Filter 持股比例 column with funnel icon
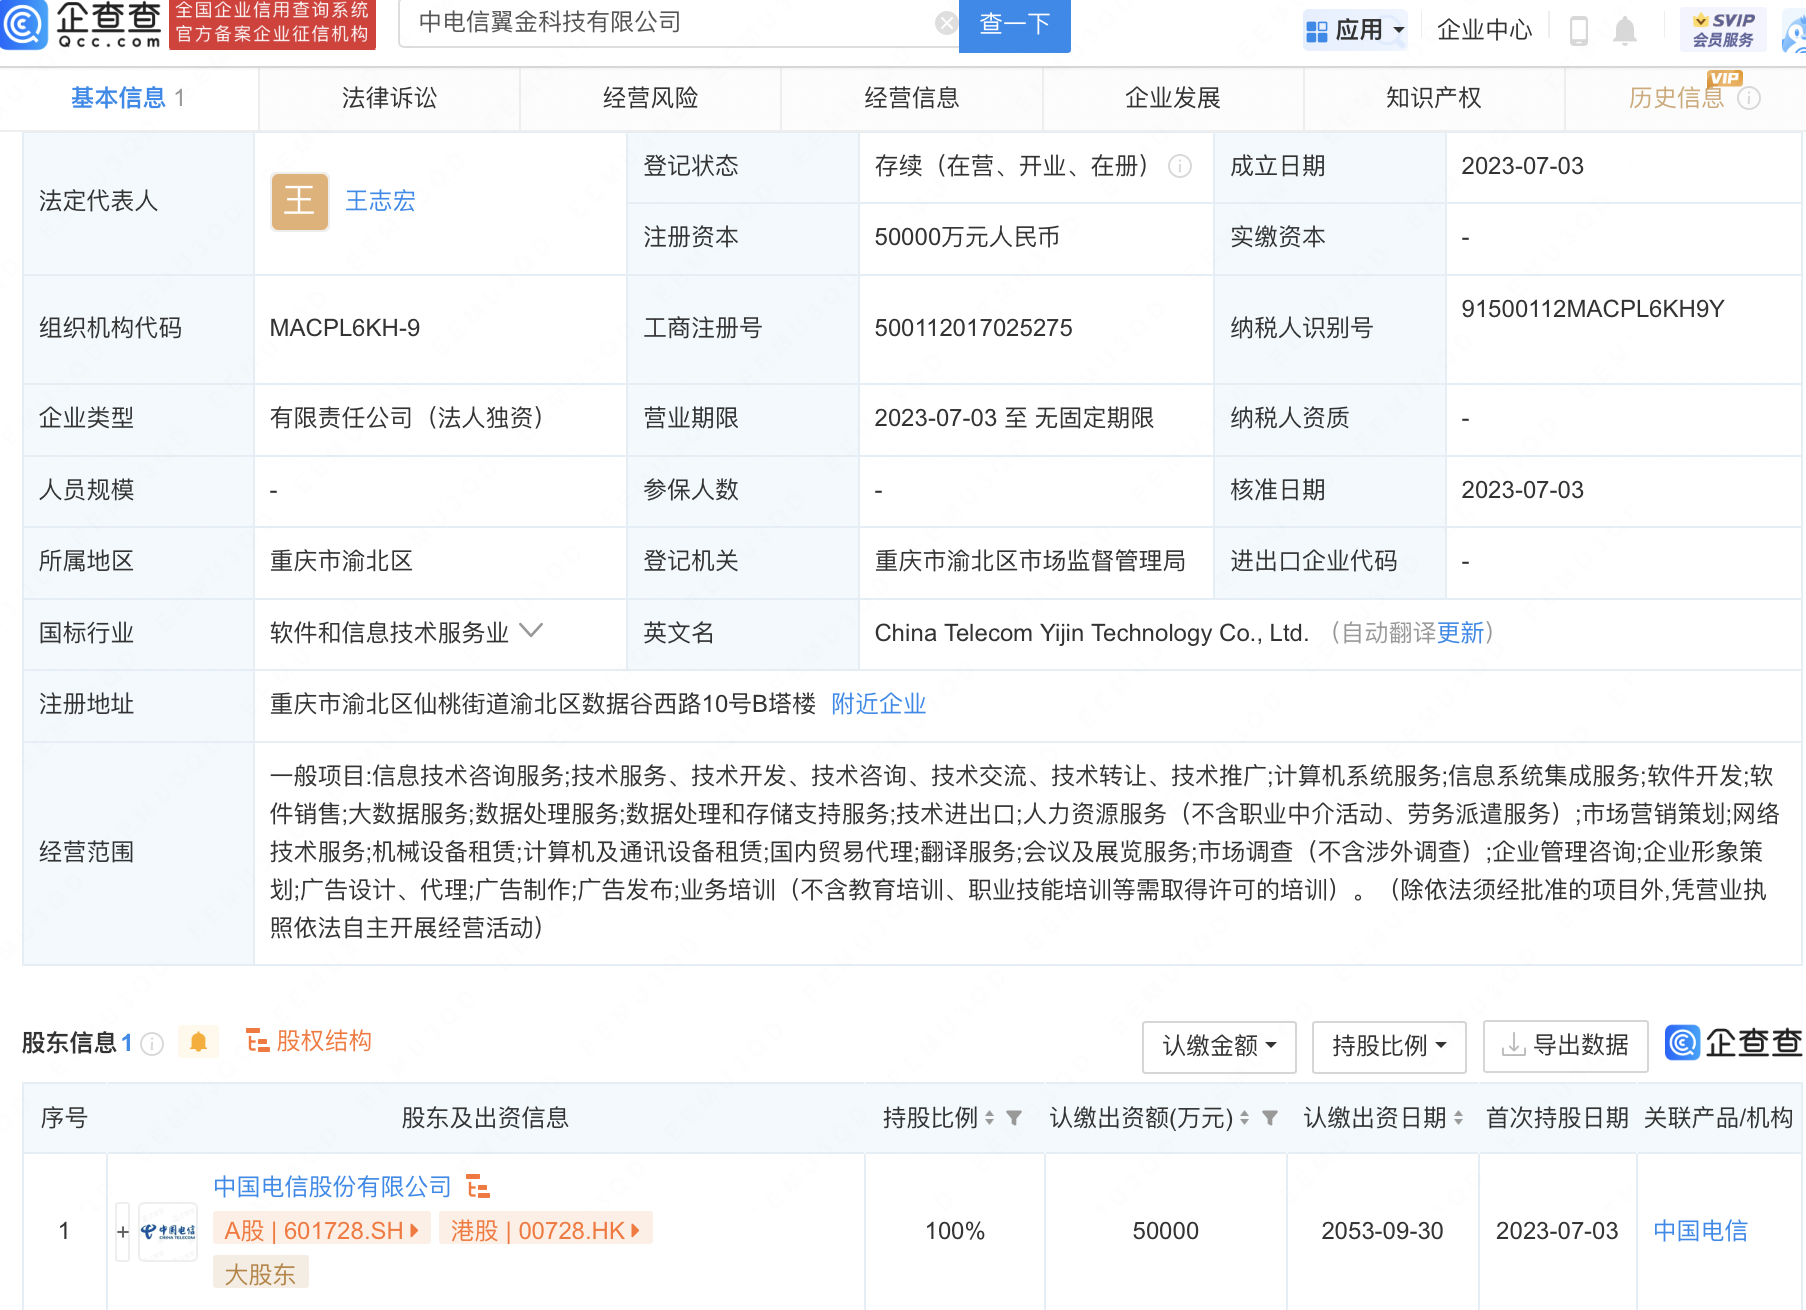 pos(1014,1118)
